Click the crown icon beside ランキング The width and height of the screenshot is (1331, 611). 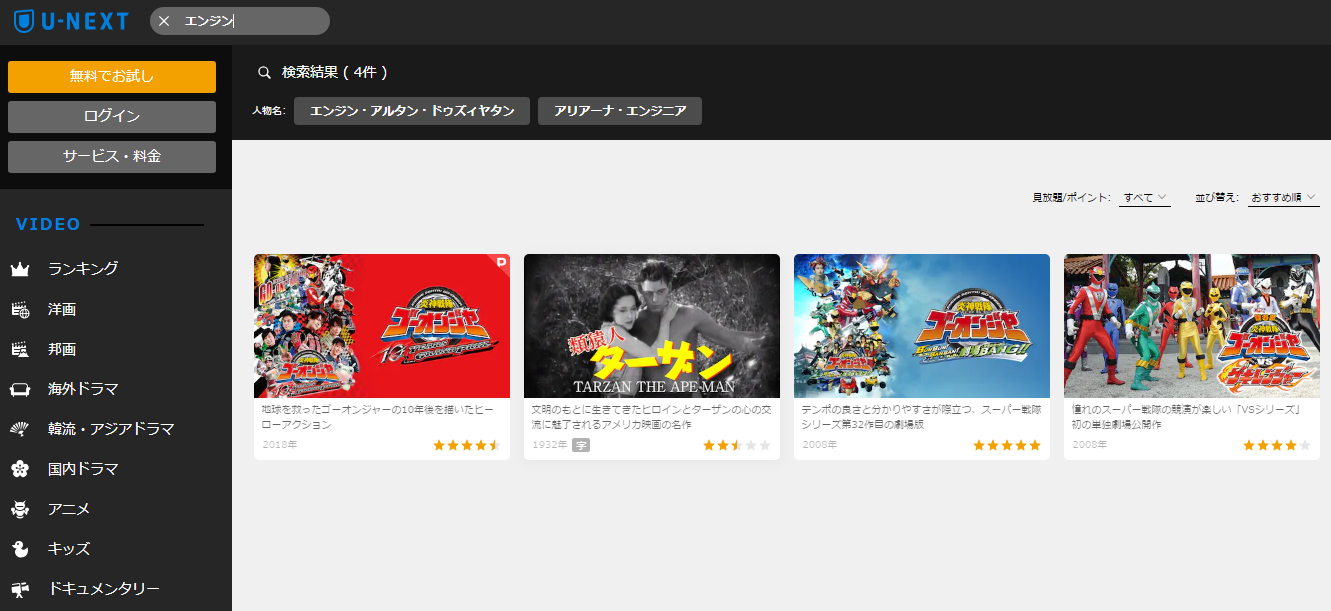tap(20, 269)
